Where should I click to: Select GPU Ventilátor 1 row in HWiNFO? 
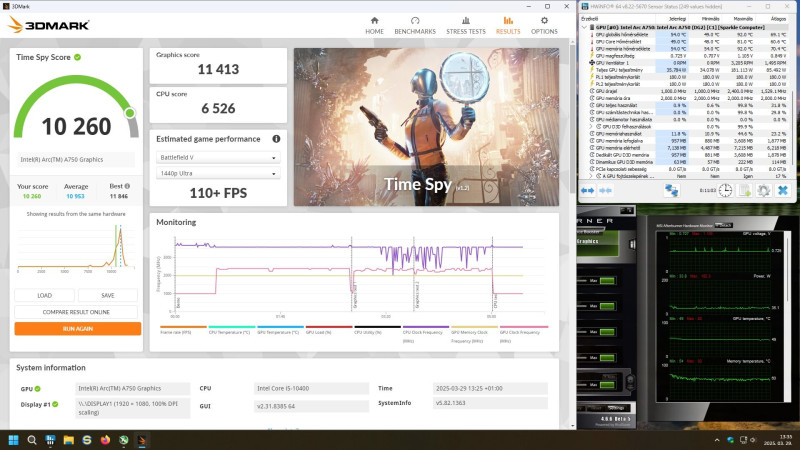(686, 63)
